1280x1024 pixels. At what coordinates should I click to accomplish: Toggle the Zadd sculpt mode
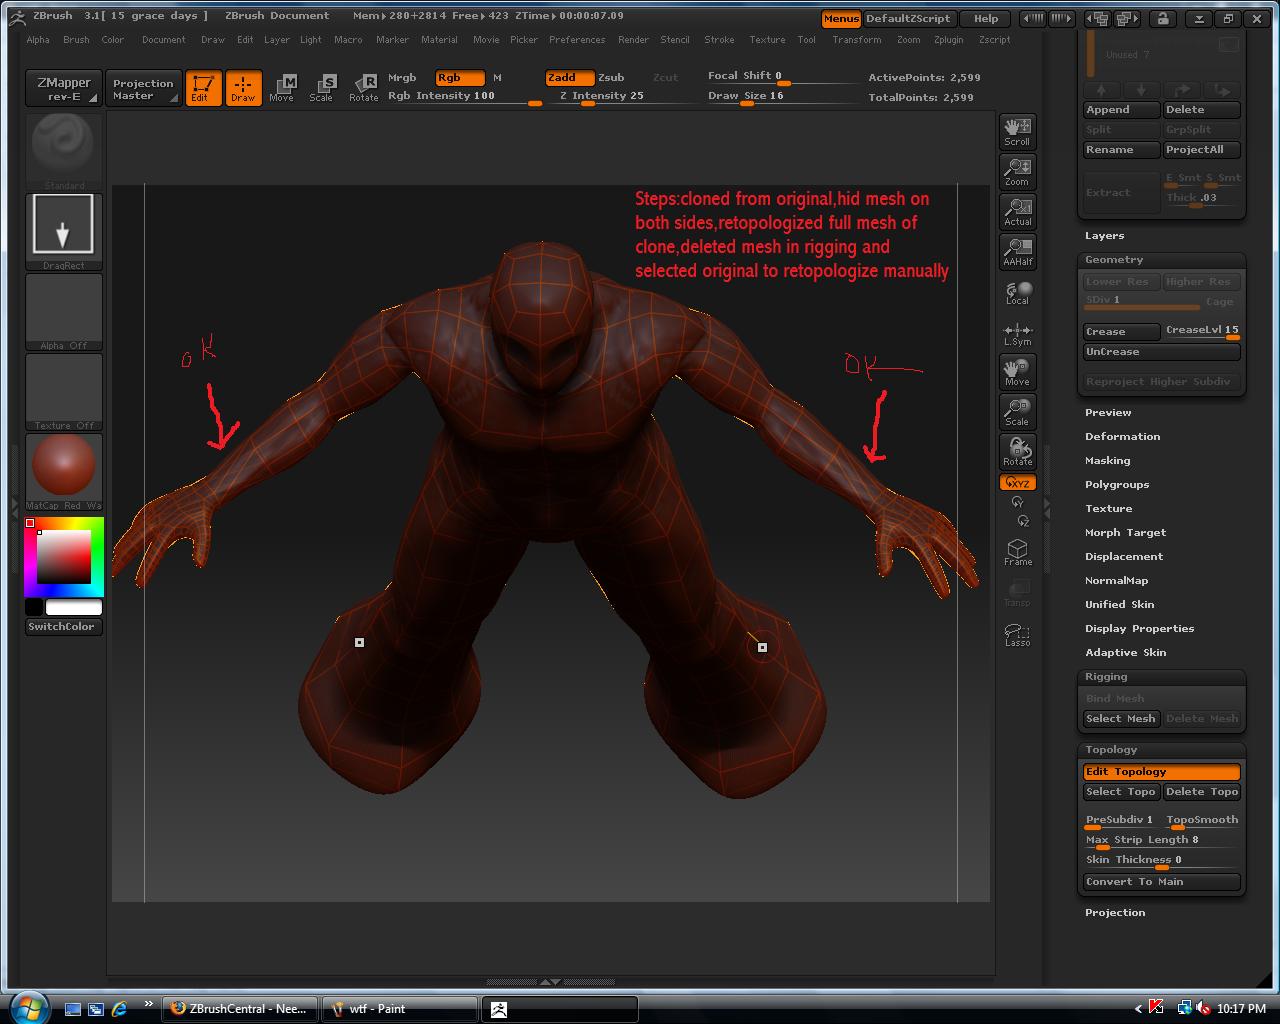coord(569,77)
